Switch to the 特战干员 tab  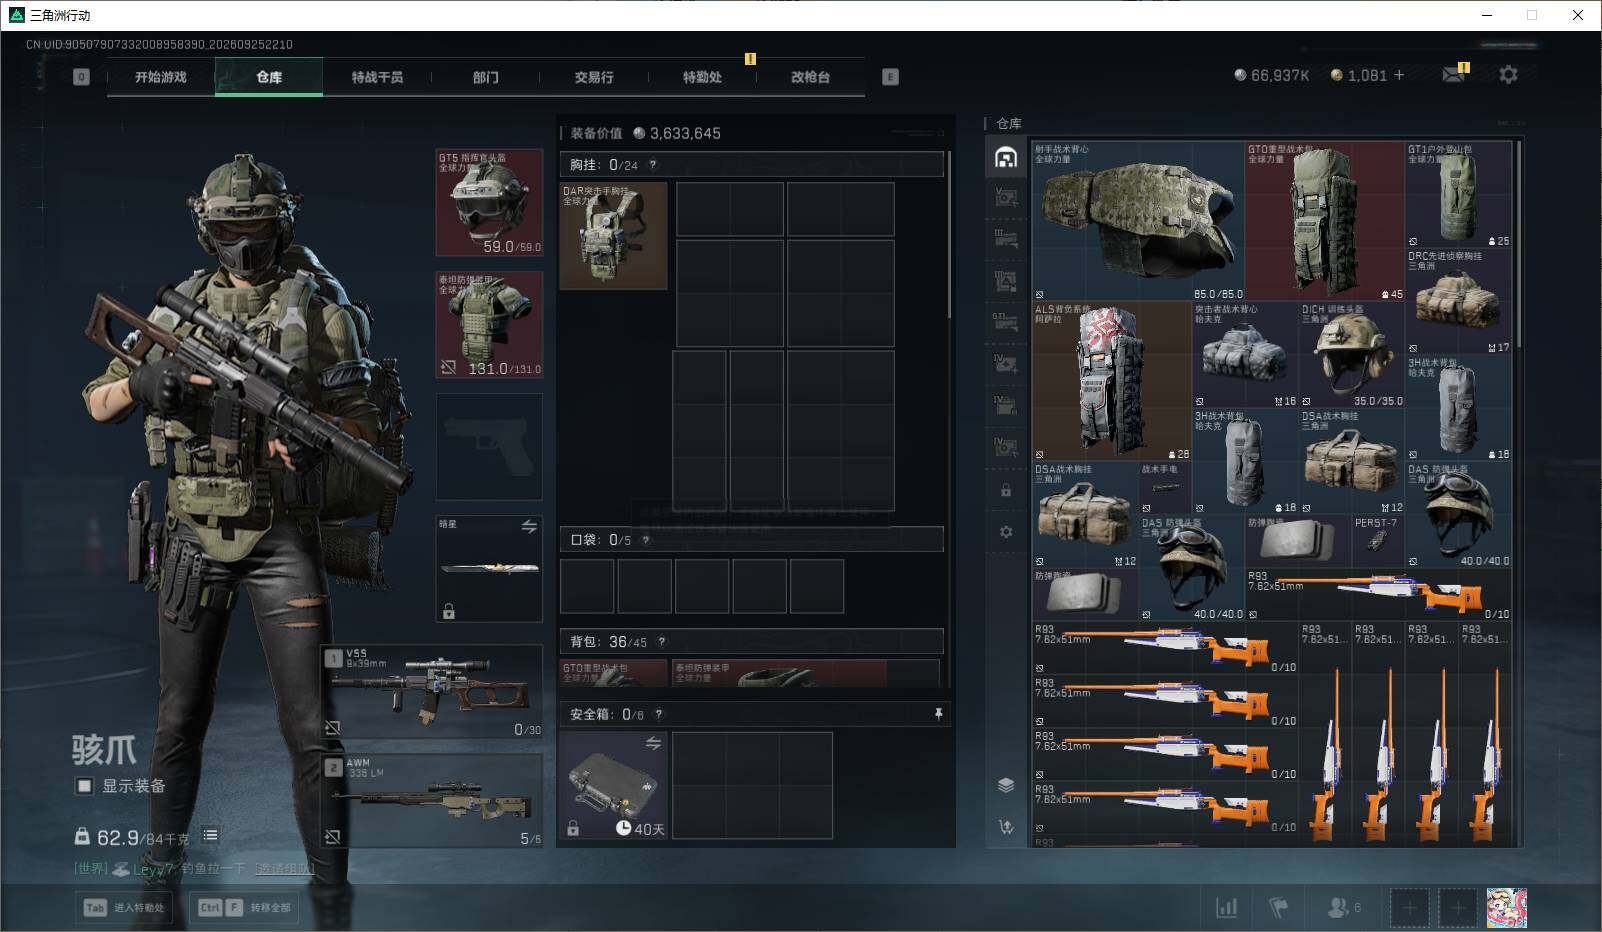(377, 77)
